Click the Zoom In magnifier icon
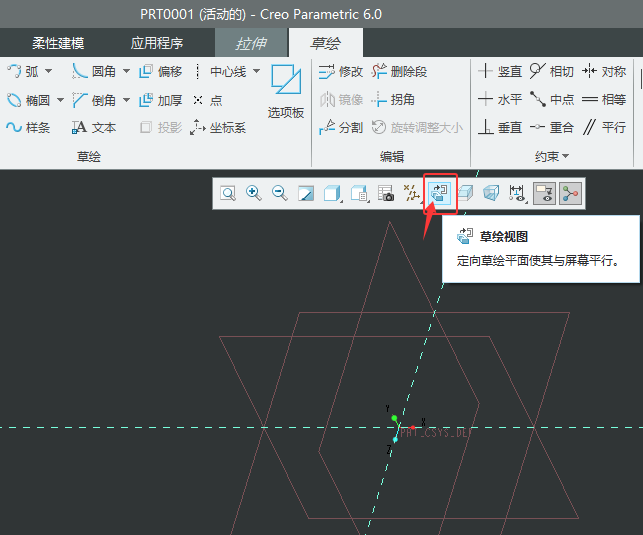Image resolution: width=643 pixels, height=535 pixels. 254,194
